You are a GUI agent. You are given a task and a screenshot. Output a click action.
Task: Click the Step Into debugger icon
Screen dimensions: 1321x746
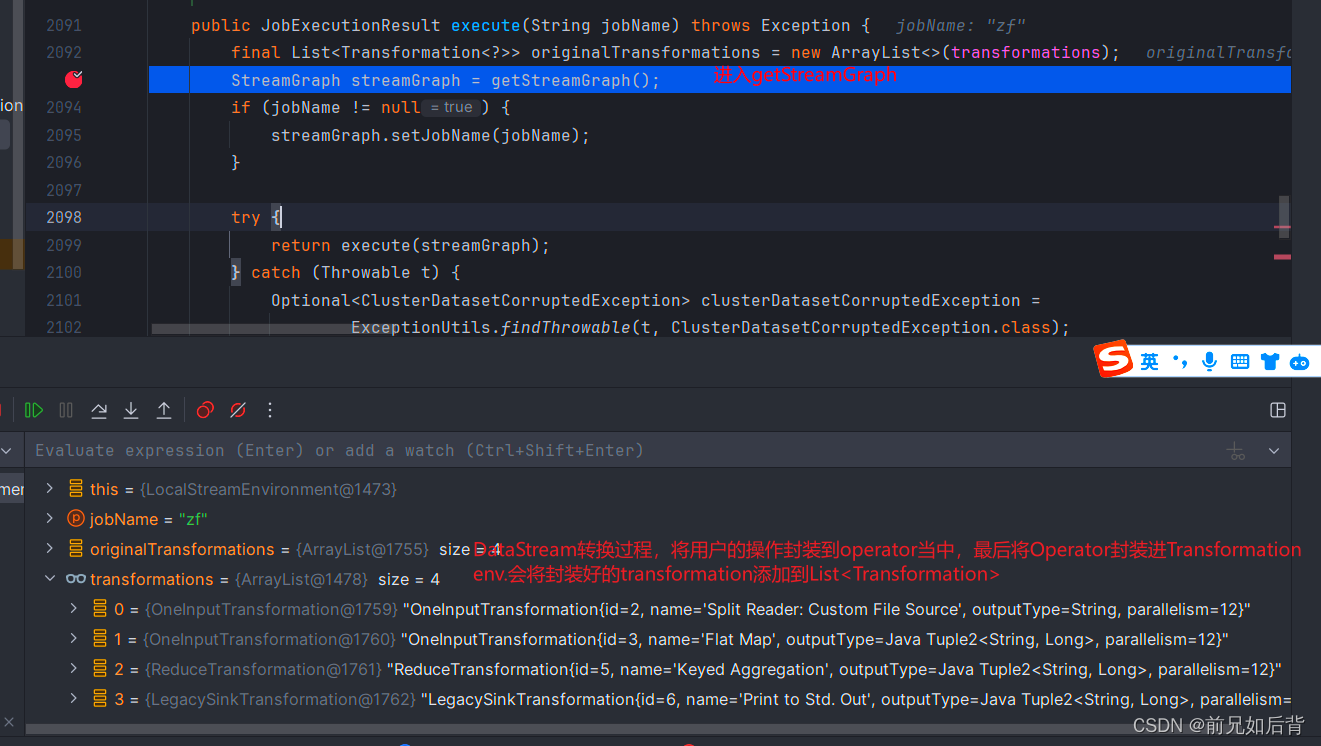131,410
